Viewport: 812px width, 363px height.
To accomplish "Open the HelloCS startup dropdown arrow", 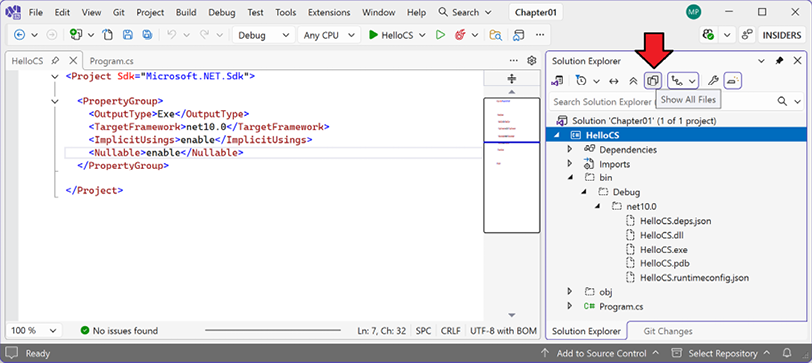I will coord(422,35).
